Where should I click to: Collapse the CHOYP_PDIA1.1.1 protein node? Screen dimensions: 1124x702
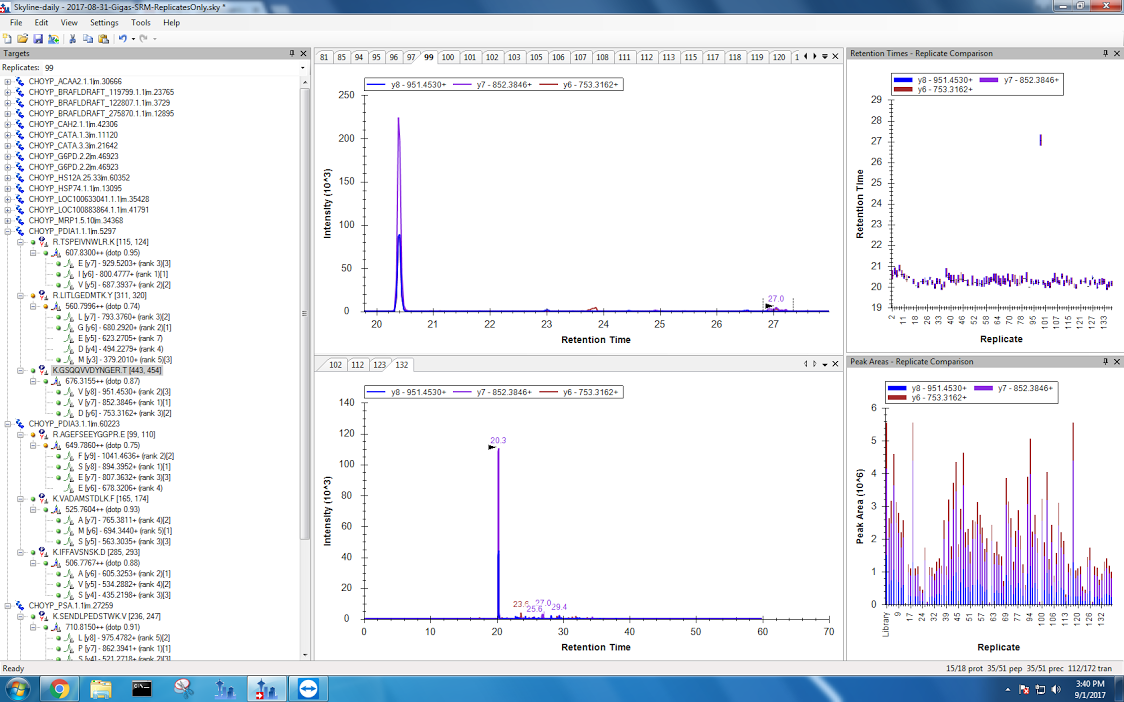point(9,231)
